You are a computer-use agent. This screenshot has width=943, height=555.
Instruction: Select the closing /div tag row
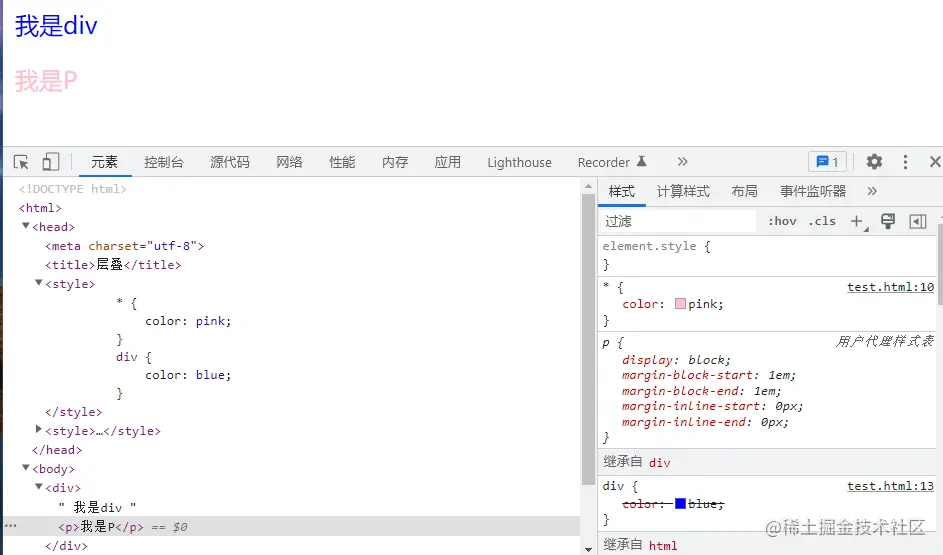point(66,545)
